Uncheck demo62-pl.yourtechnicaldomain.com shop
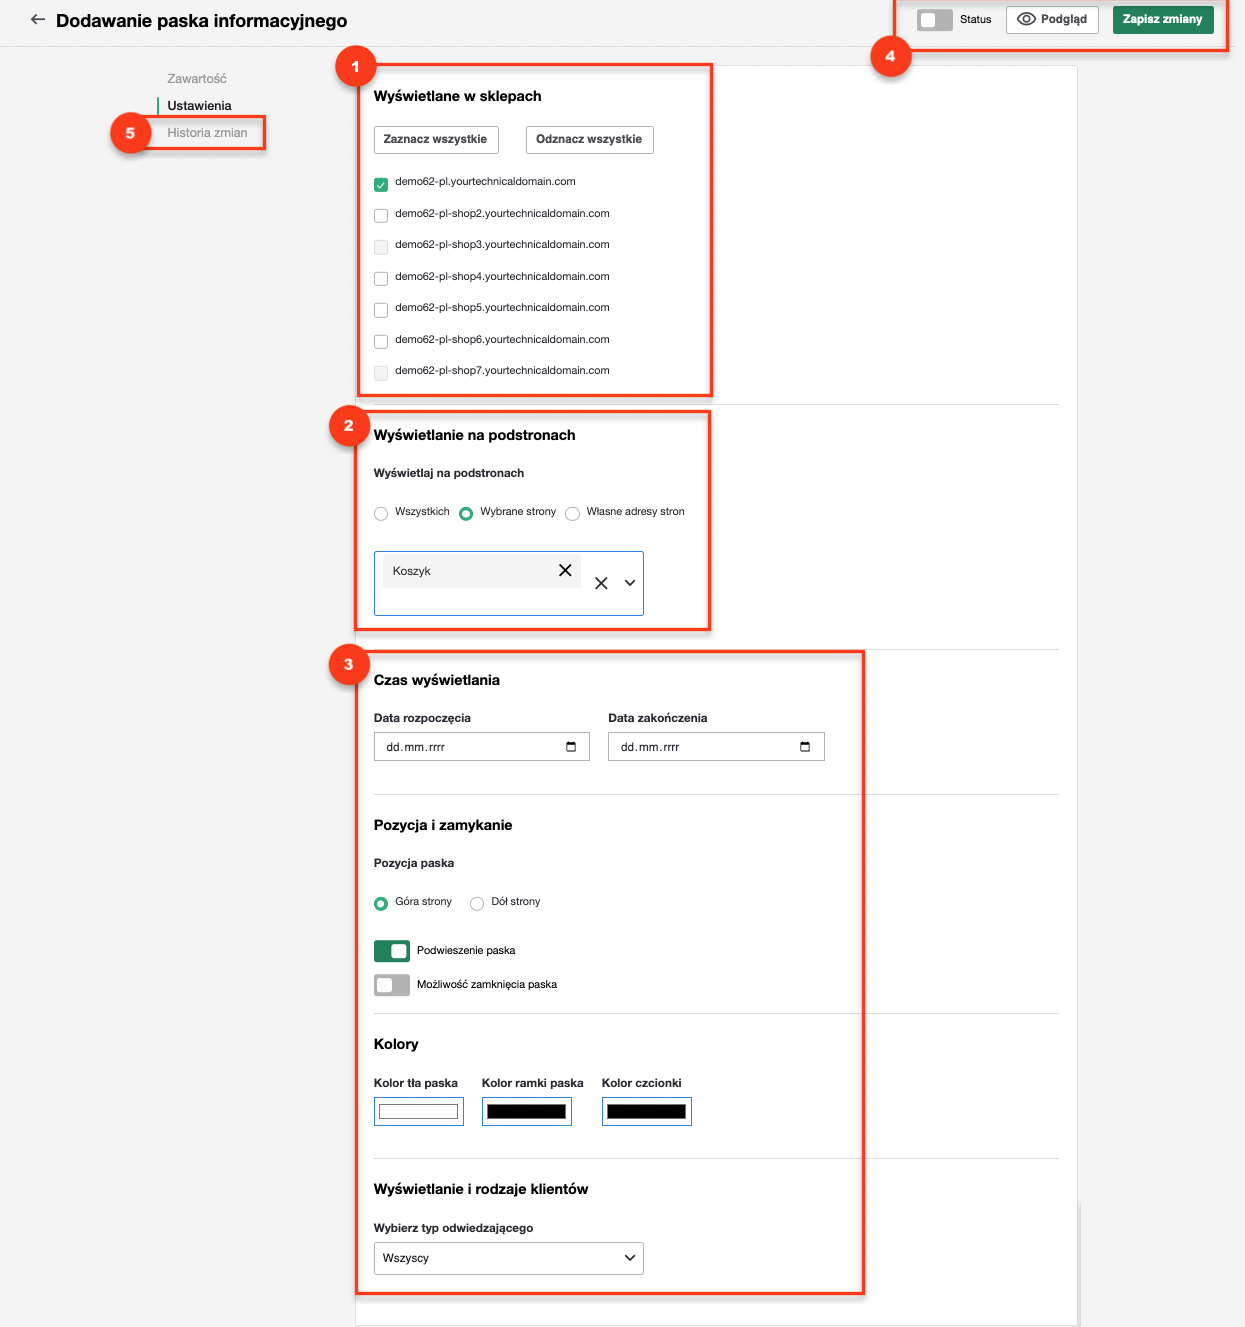Viewport: 1245px width, 1327px height. pos(381,184)
